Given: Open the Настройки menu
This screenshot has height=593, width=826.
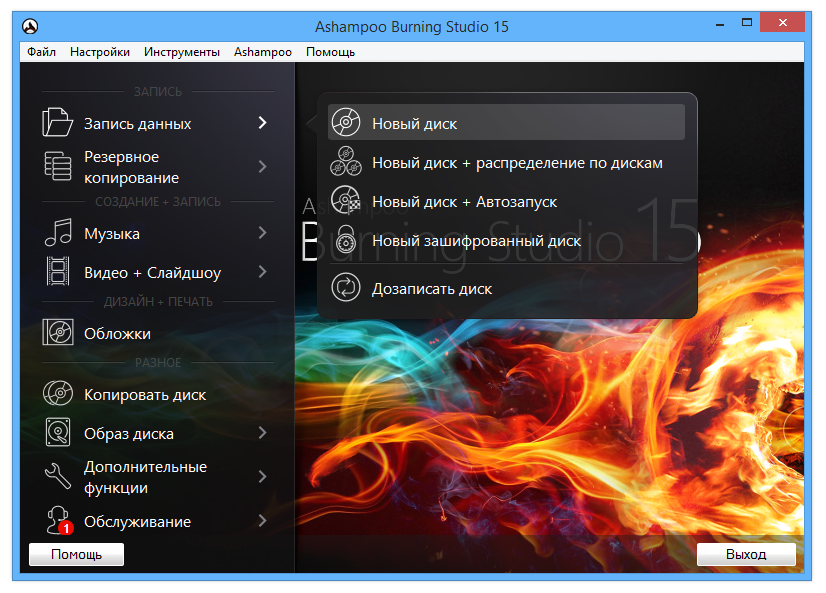Looking at the screenshot, I should (100, 52).
